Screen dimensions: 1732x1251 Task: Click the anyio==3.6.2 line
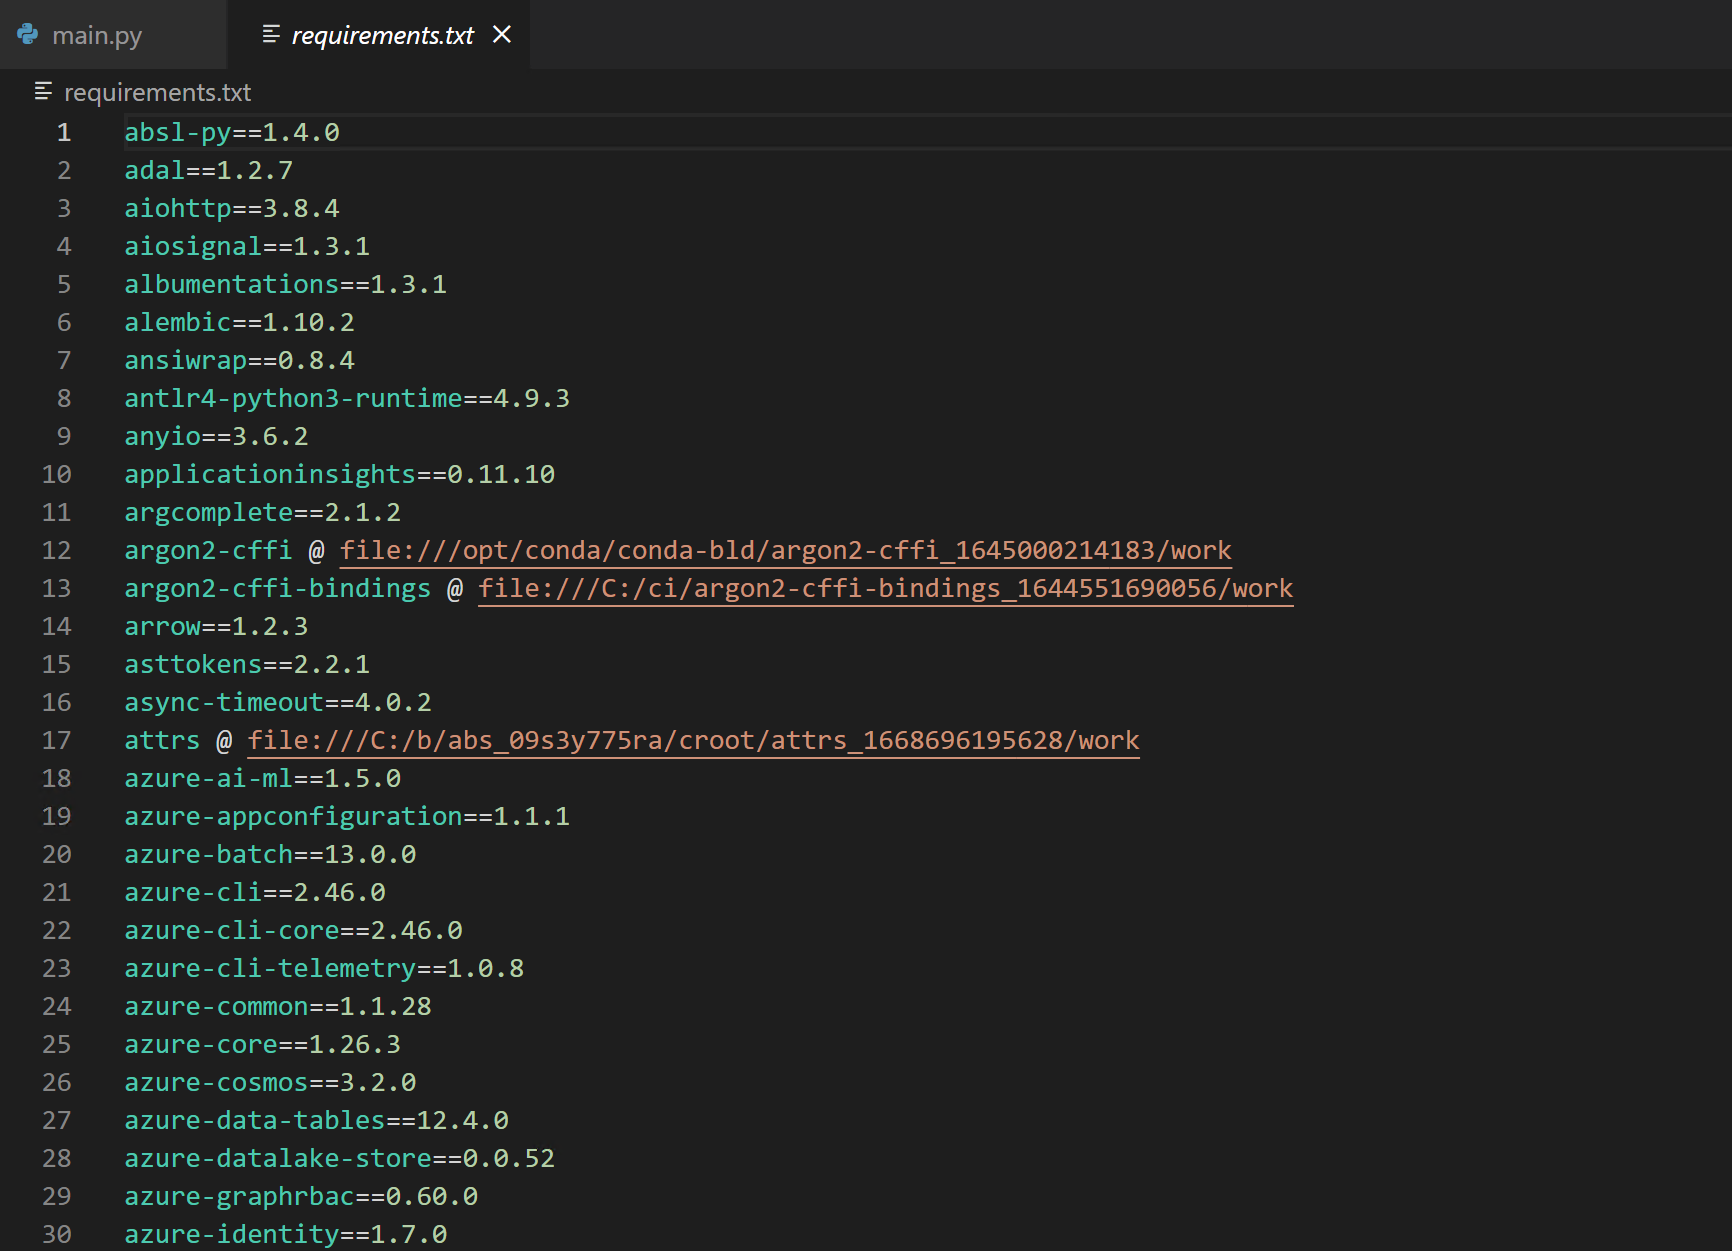pyautogui.click(x=217, y=436)
